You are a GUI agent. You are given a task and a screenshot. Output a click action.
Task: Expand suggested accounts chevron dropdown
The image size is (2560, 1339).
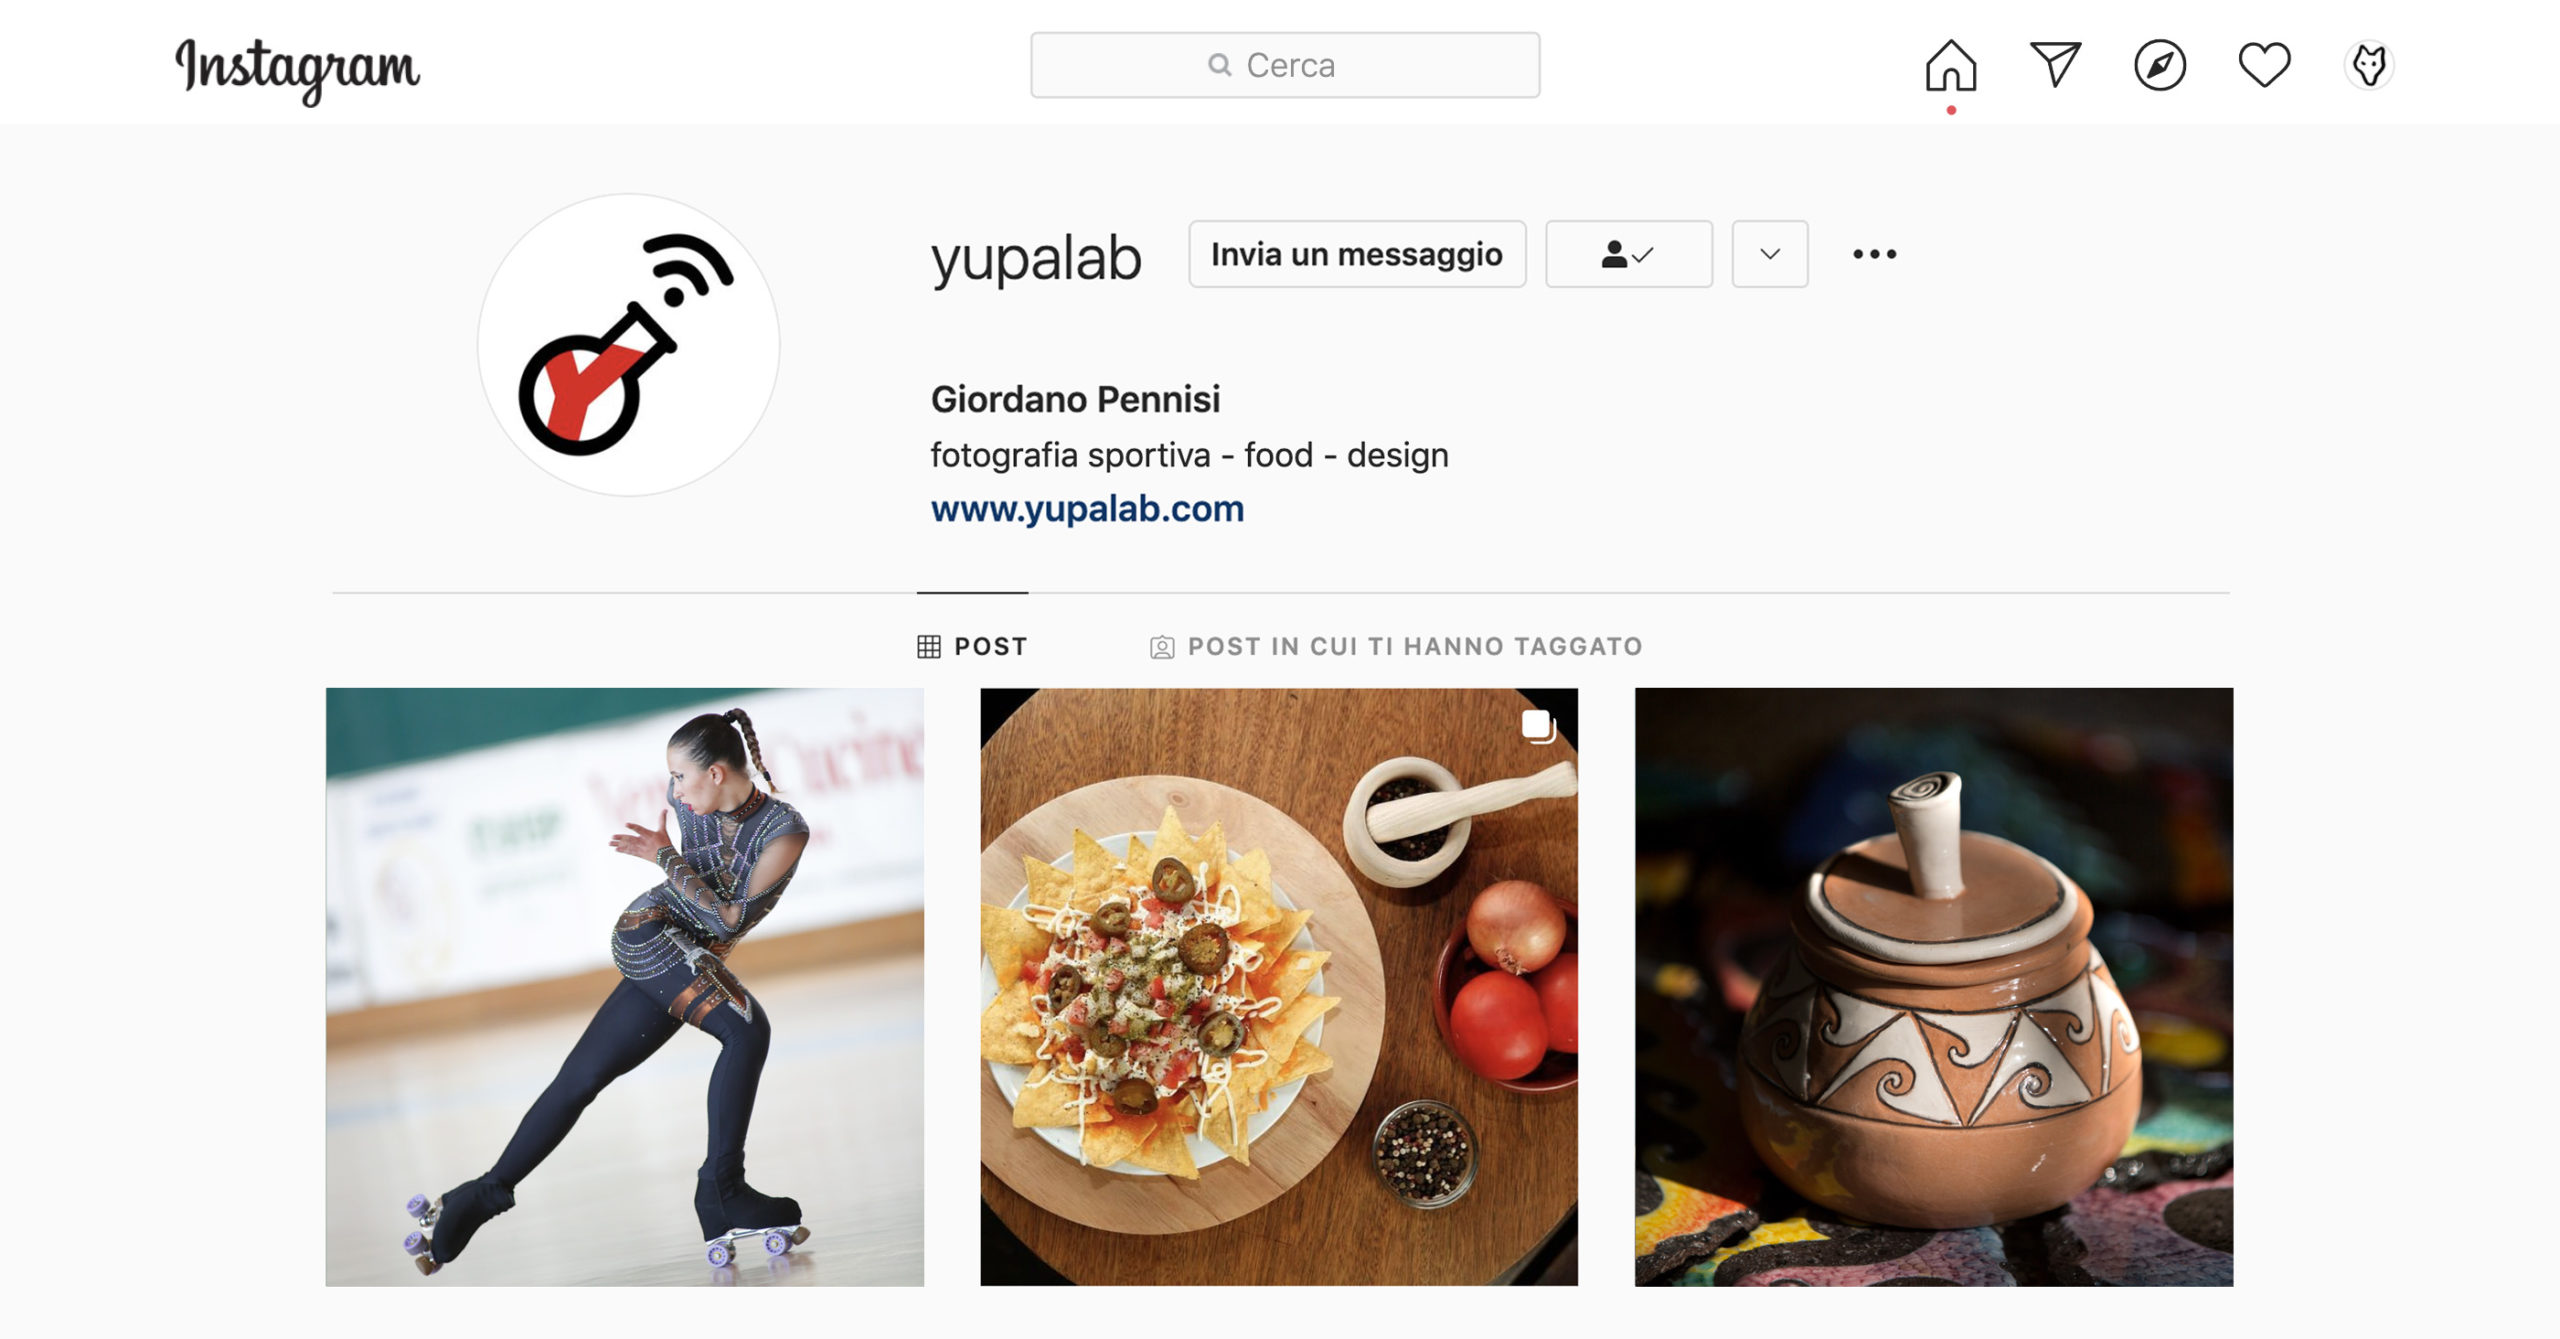coord(1770,254)
